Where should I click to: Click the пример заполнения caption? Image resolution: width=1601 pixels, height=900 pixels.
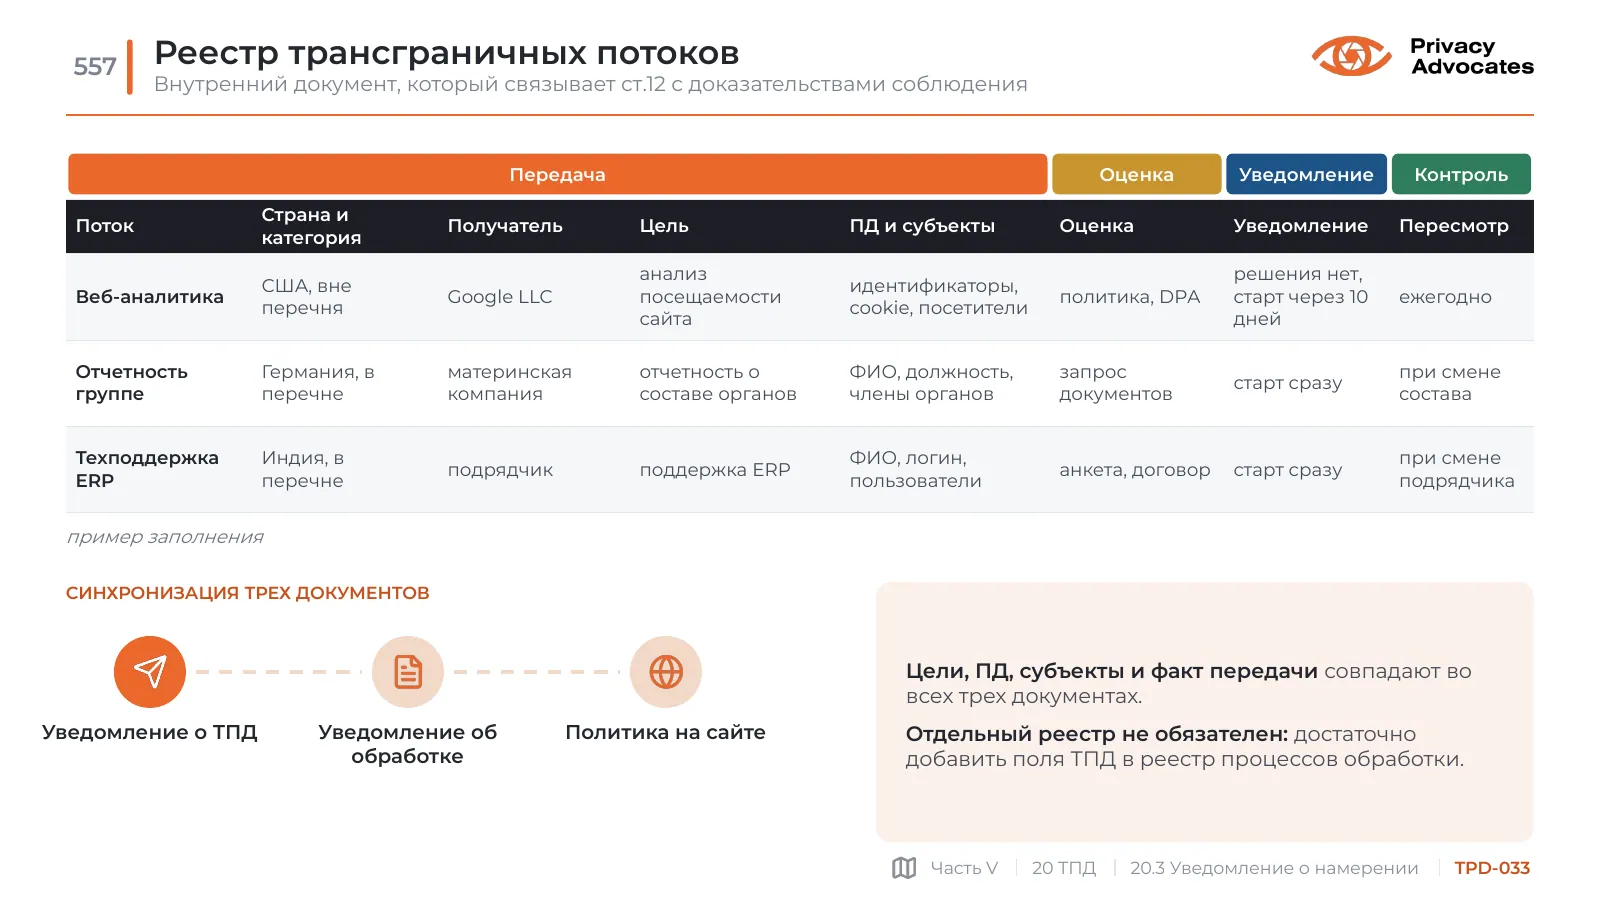tap(165, 537)
